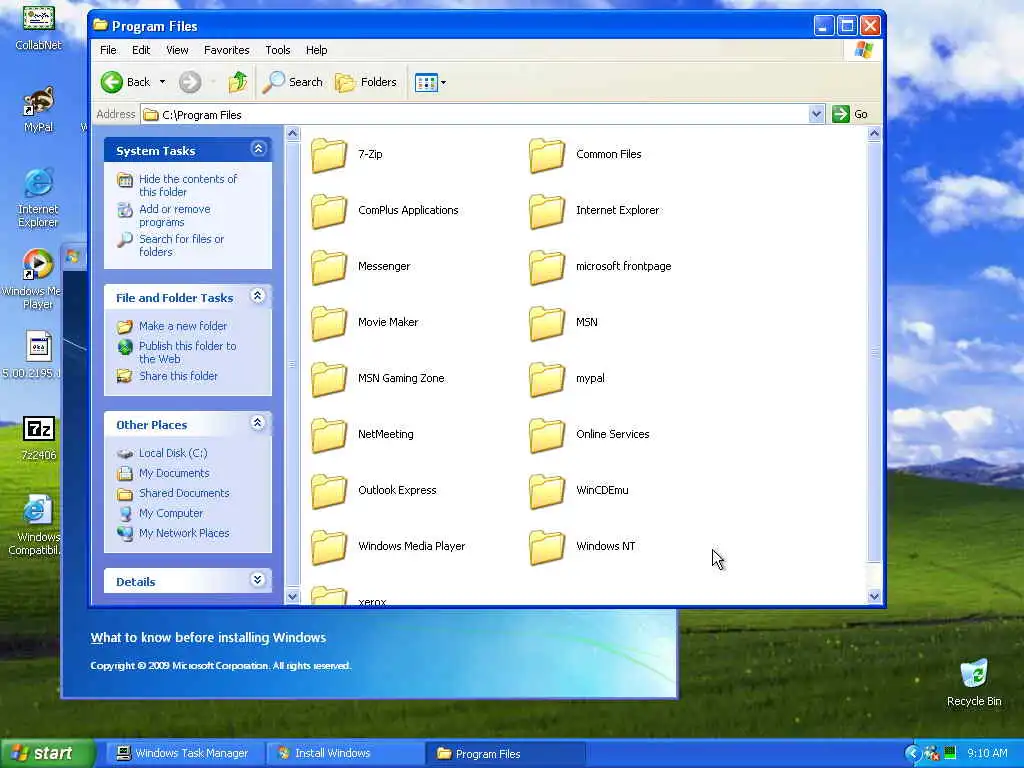Click the Forward arrow button
Image resolution: width=1024 pixels, height=768 pixels.
click(x=190, y=82)
